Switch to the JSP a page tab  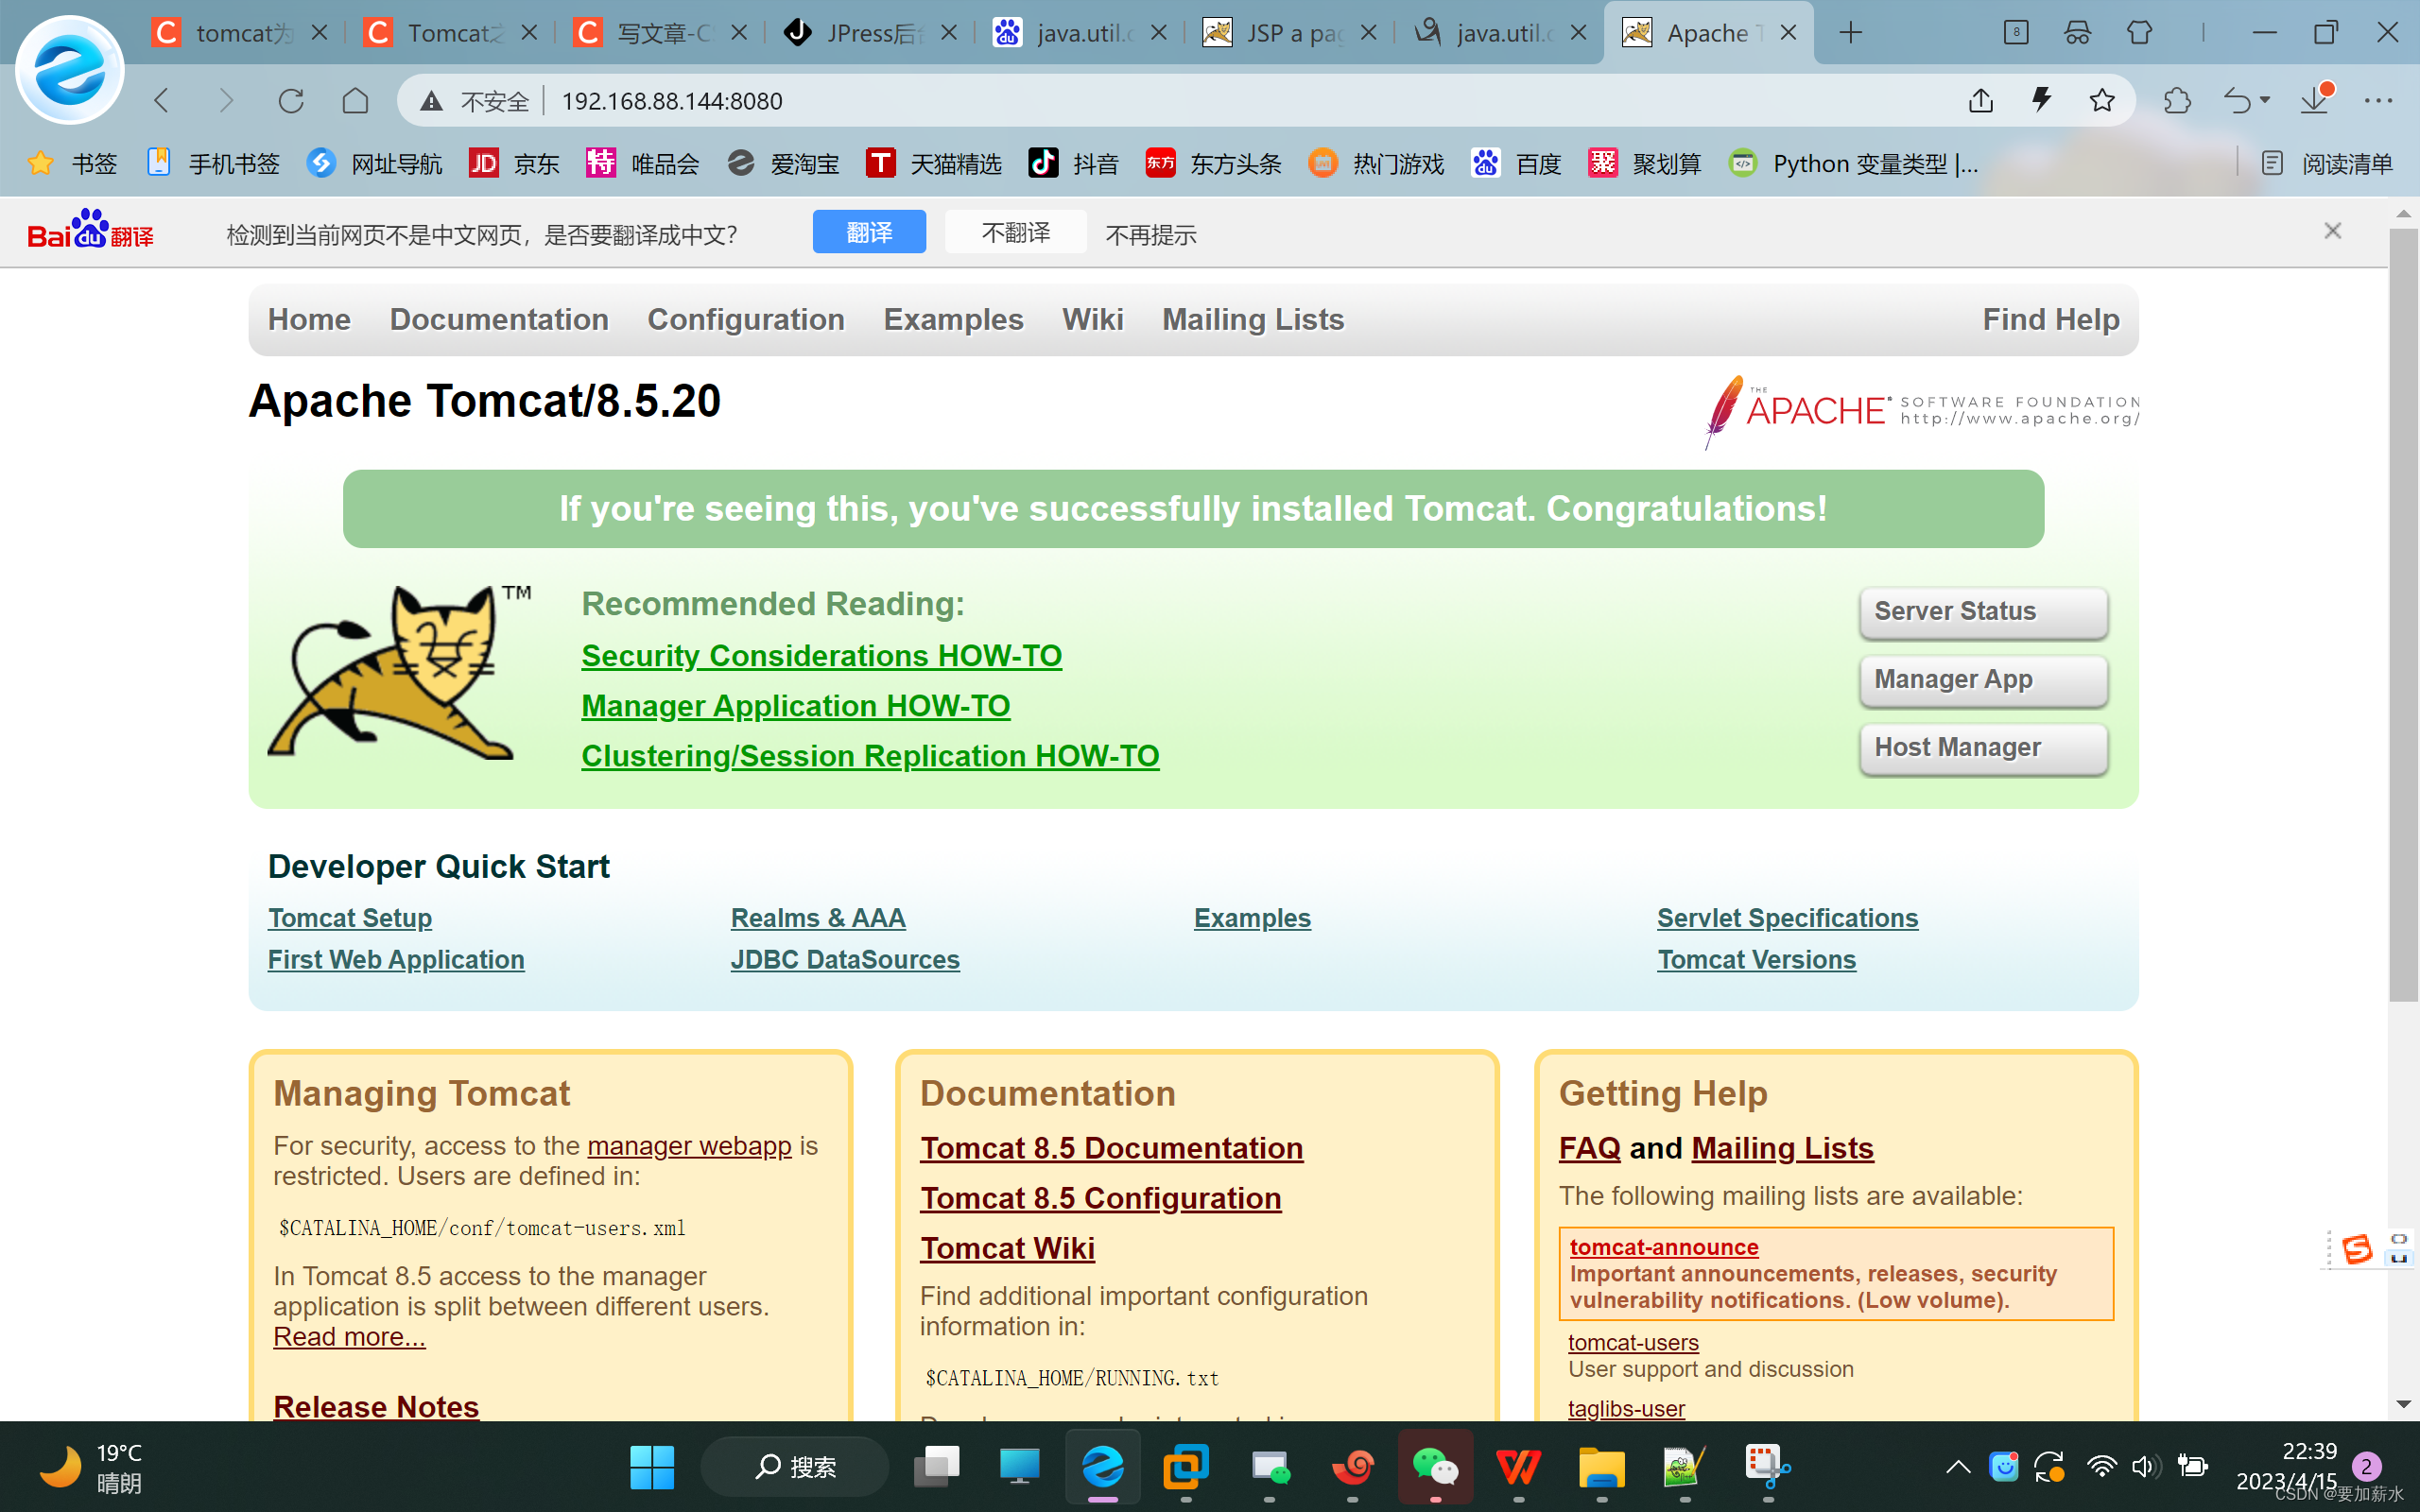click(1289, 33)
